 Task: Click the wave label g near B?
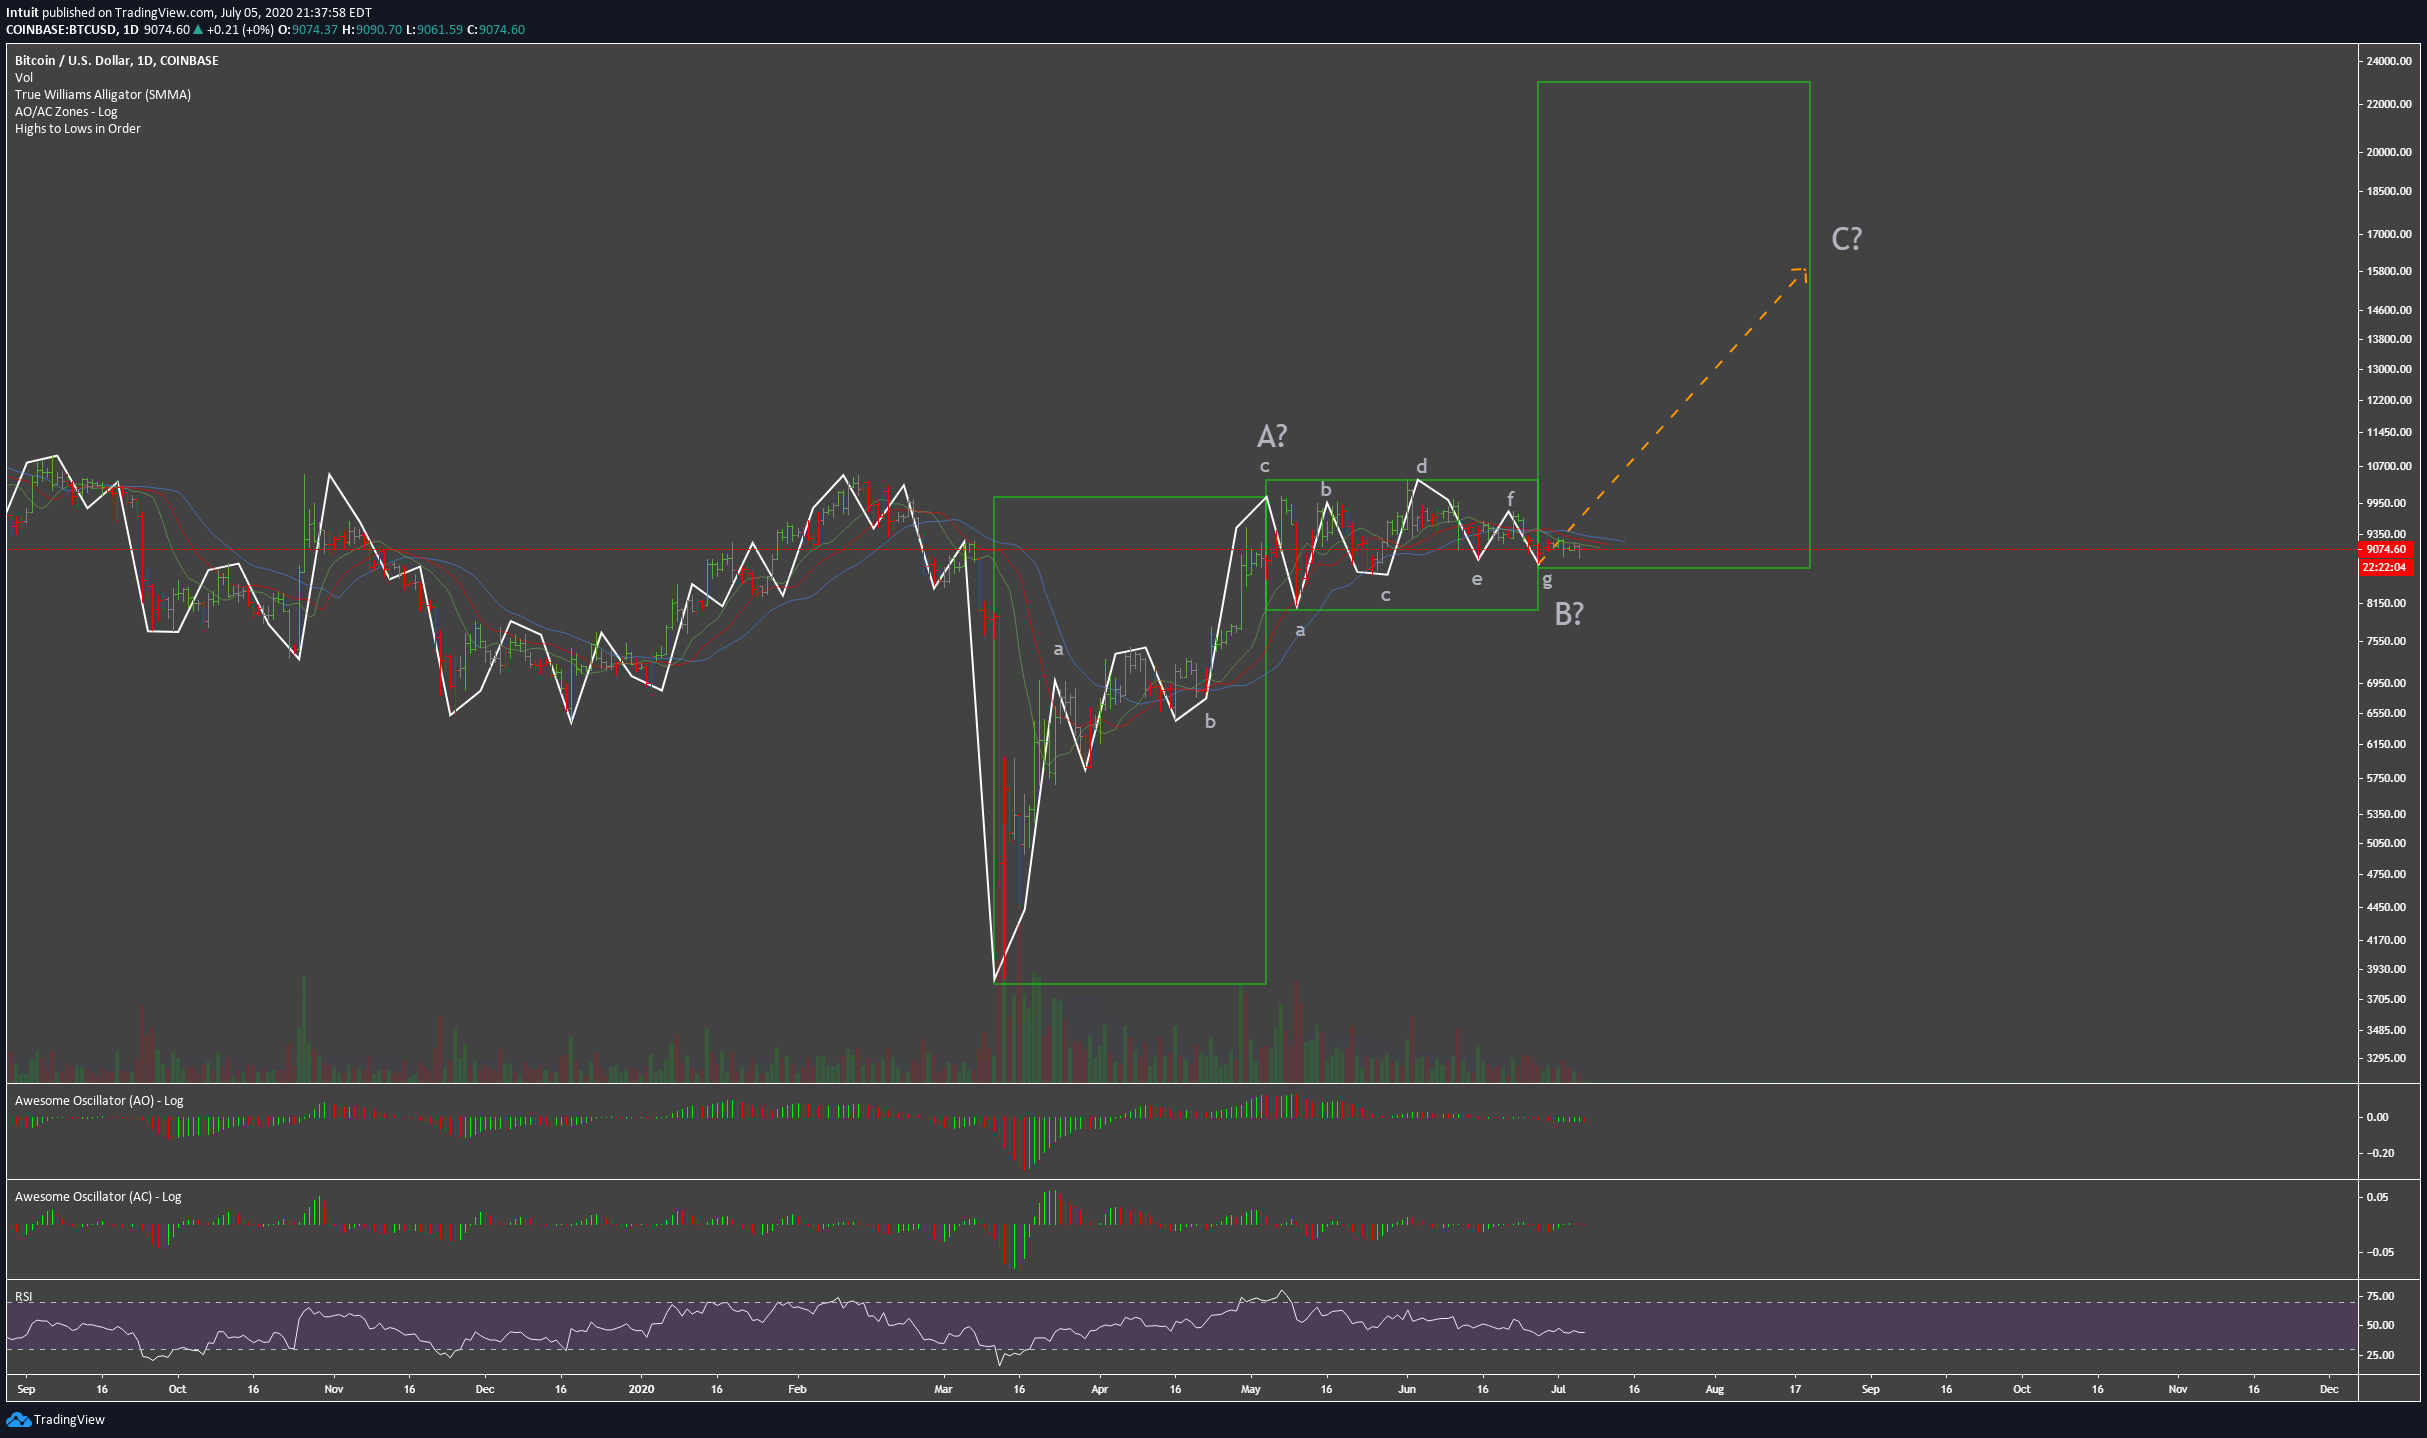(1547, 580)
